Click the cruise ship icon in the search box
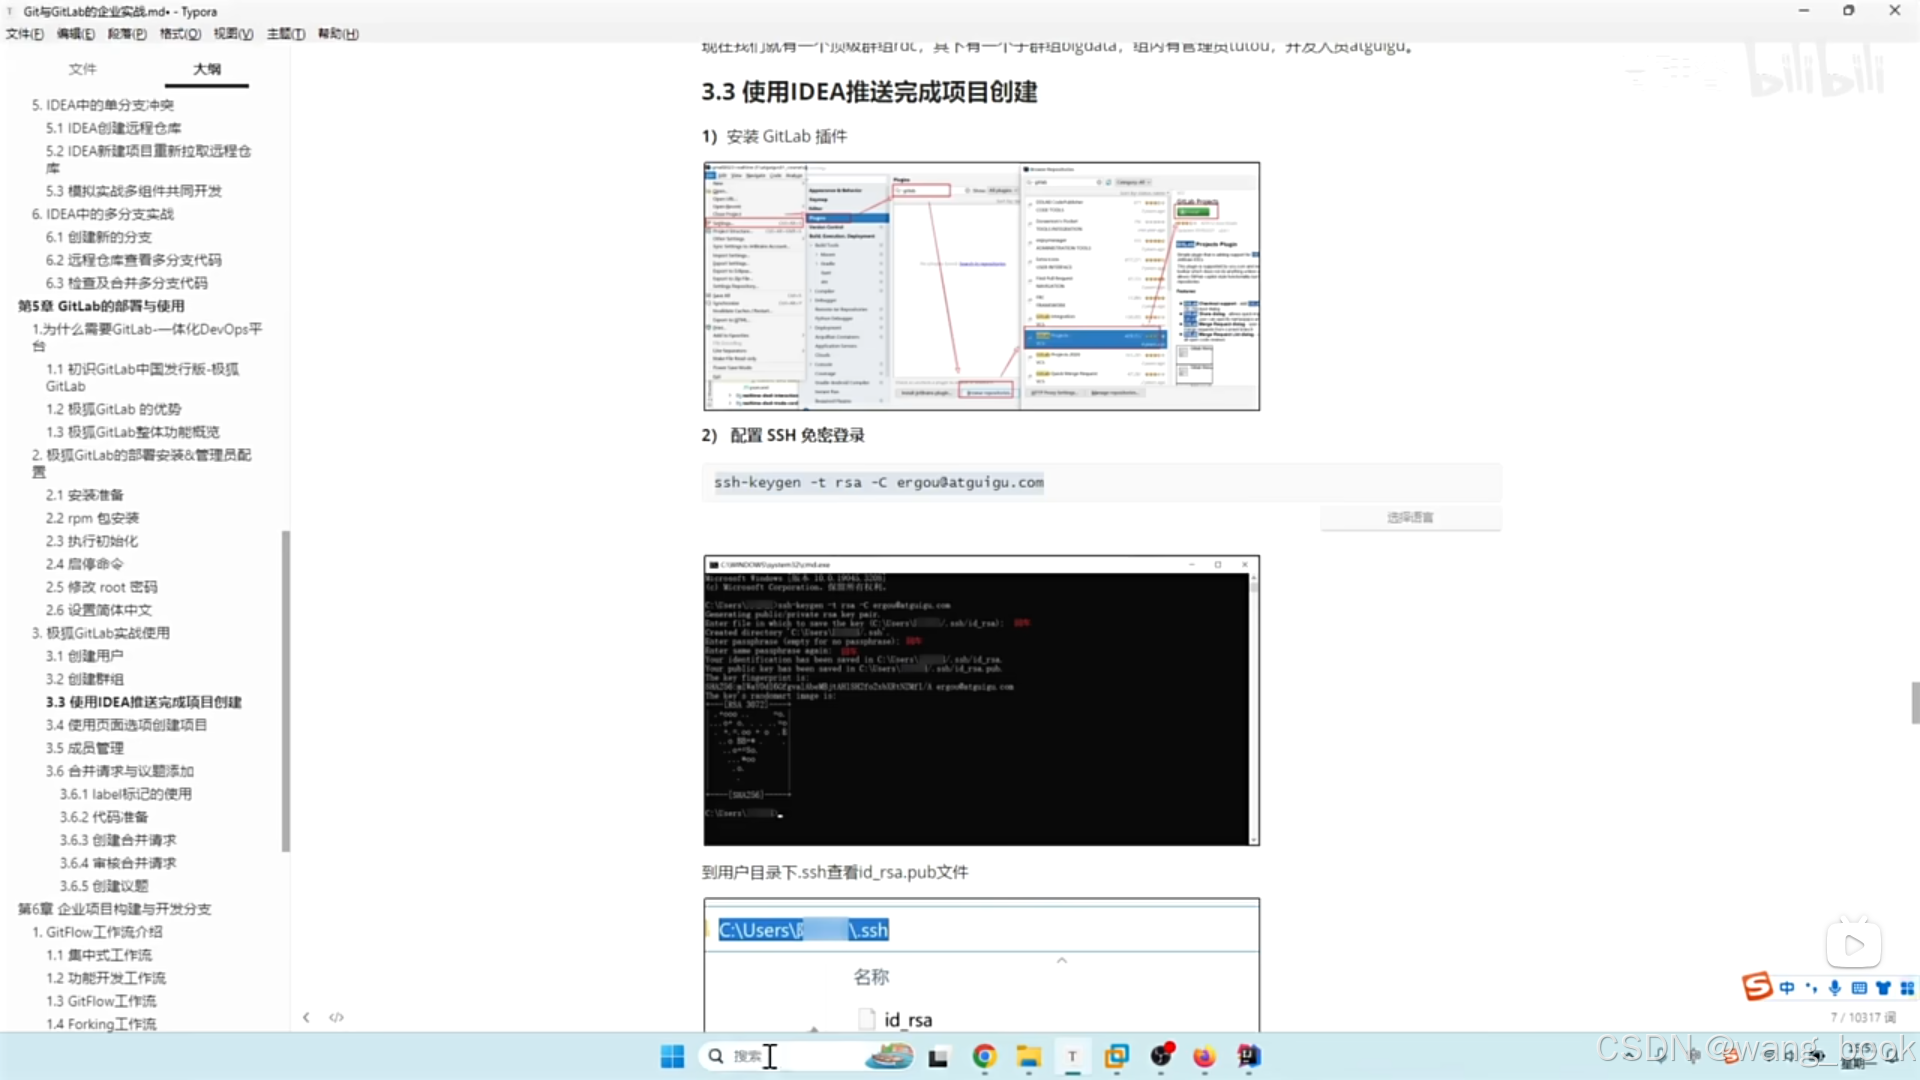The height and width of the screenshot is (1080, 1920). point(889,1056)
